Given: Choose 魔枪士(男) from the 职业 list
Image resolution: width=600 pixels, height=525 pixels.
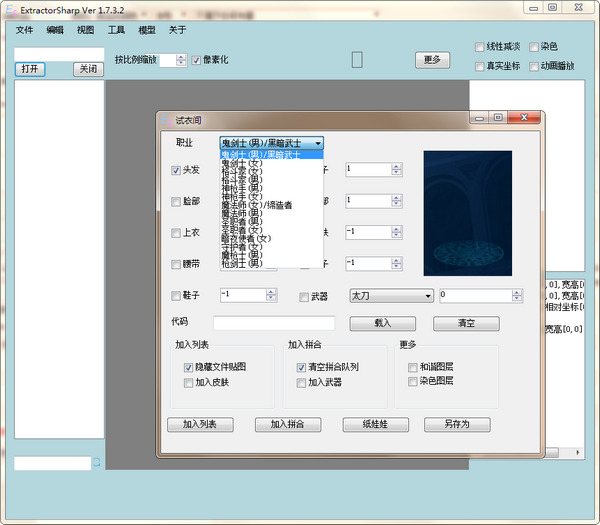Looking at the screenshot, I should 272,255.
